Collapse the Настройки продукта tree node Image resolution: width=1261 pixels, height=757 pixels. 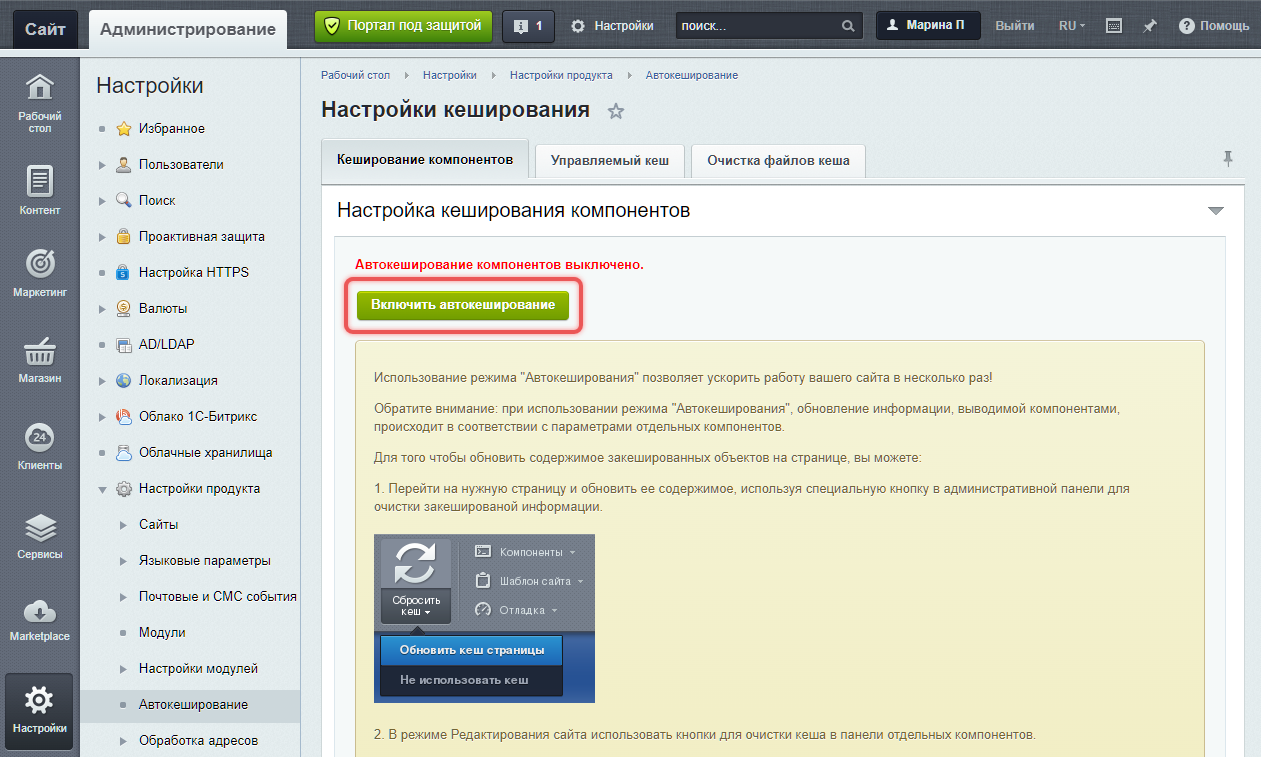click(x=102, y=489)
